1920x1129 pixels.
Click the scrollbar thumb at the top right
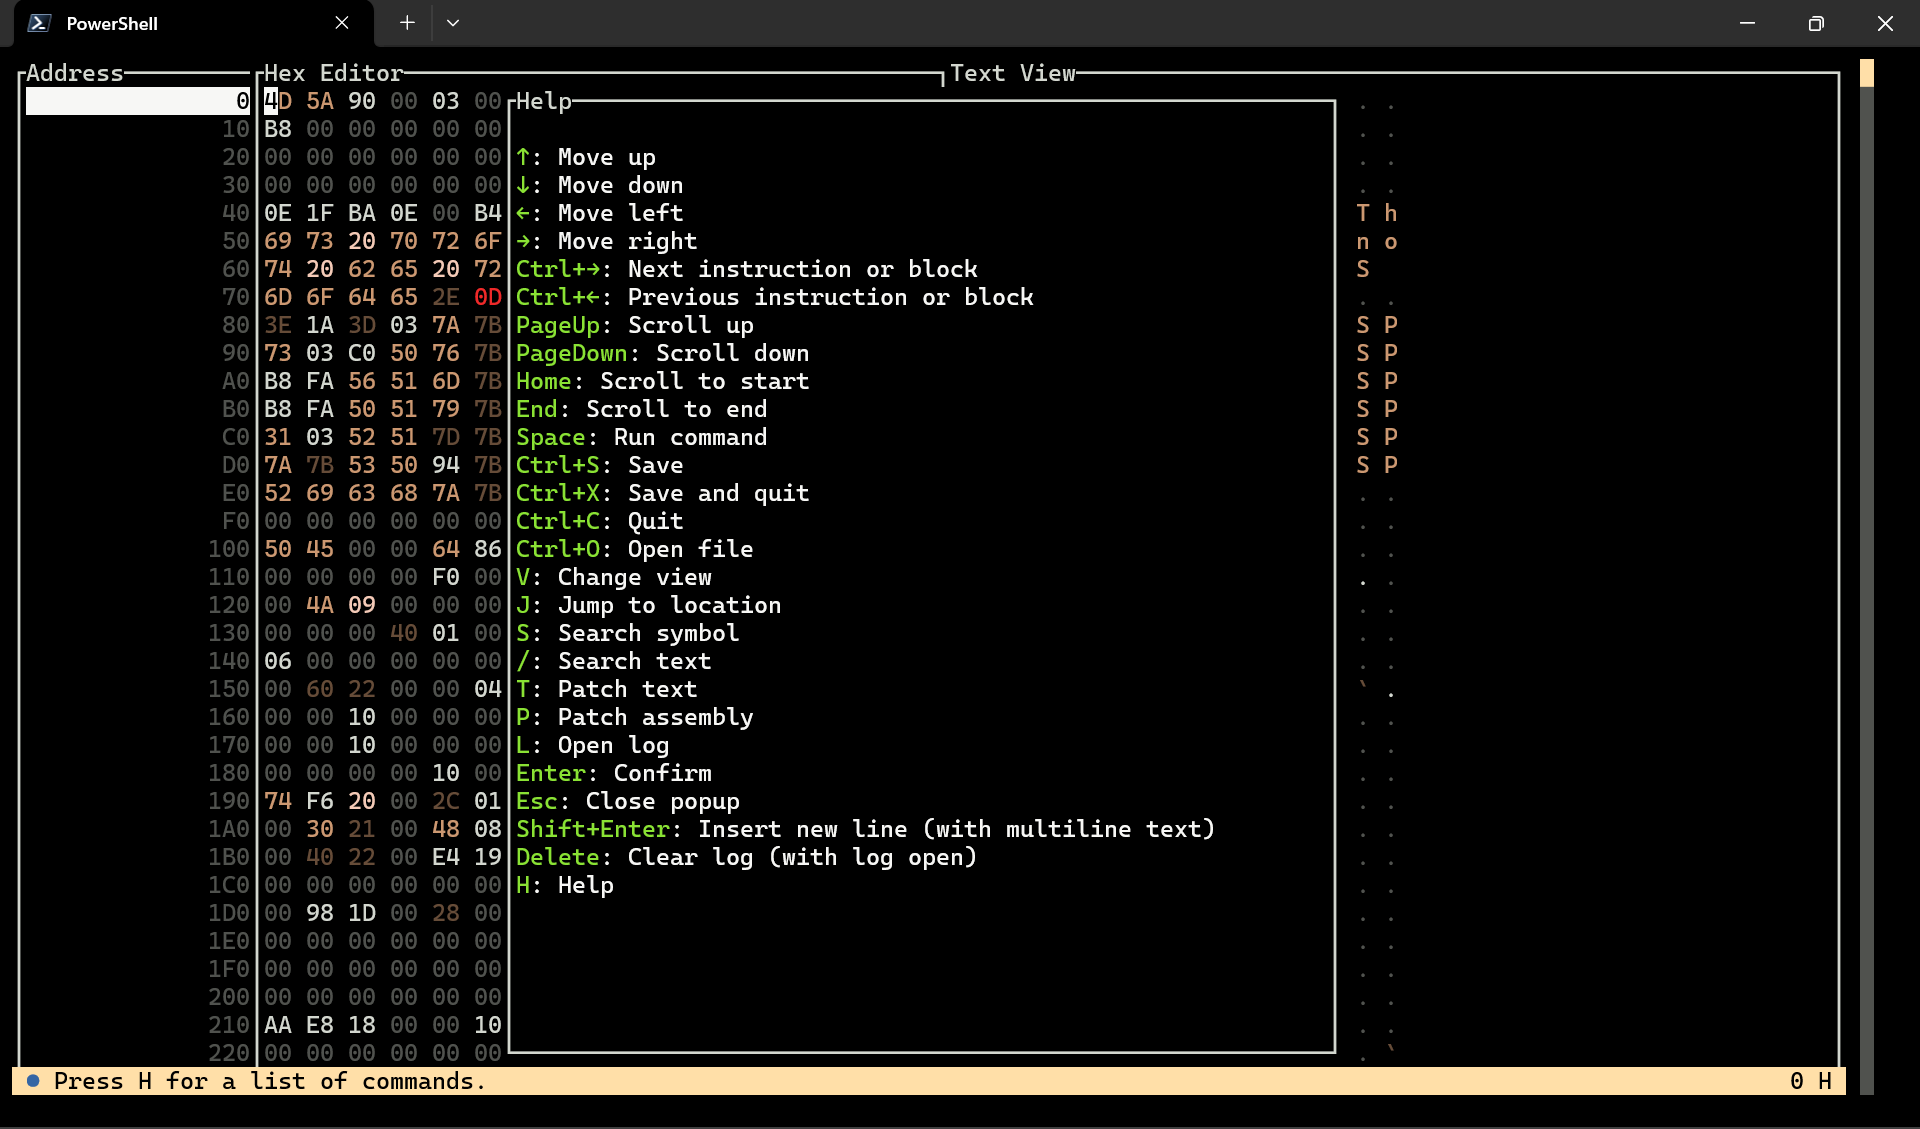[x=1866, y=72]
